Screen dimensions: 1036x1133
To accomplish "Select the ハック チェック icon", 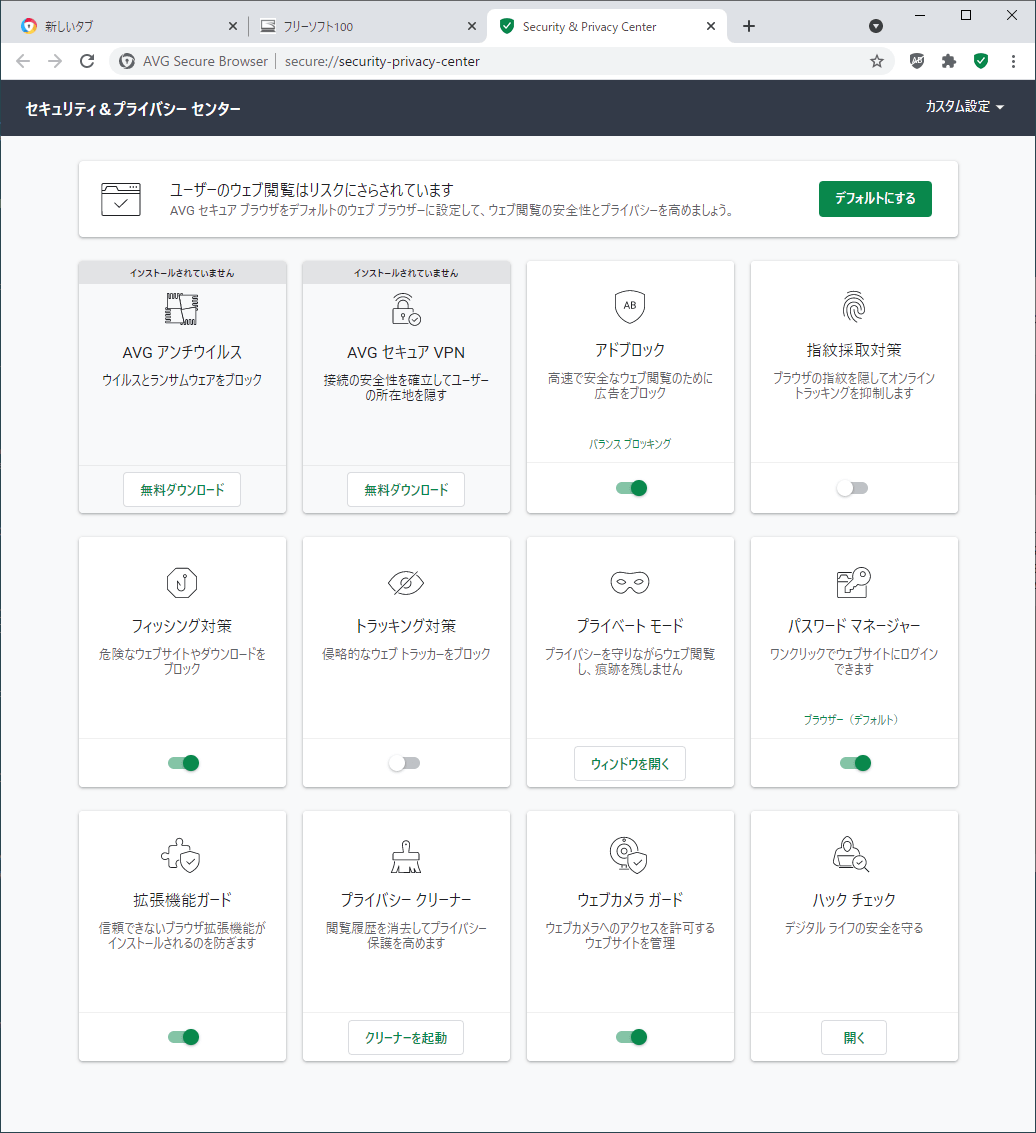I will pos(853,856).
